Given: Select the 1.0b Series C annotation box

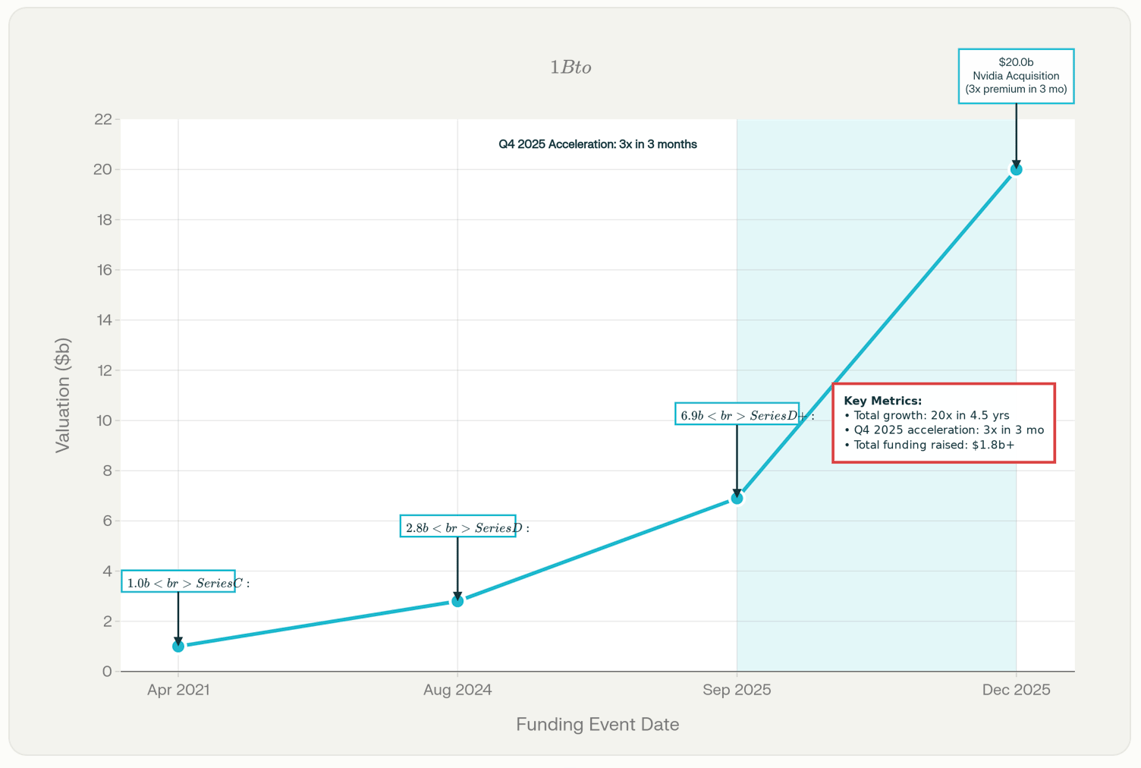Looking at the screenshot, I should [179, 582].
